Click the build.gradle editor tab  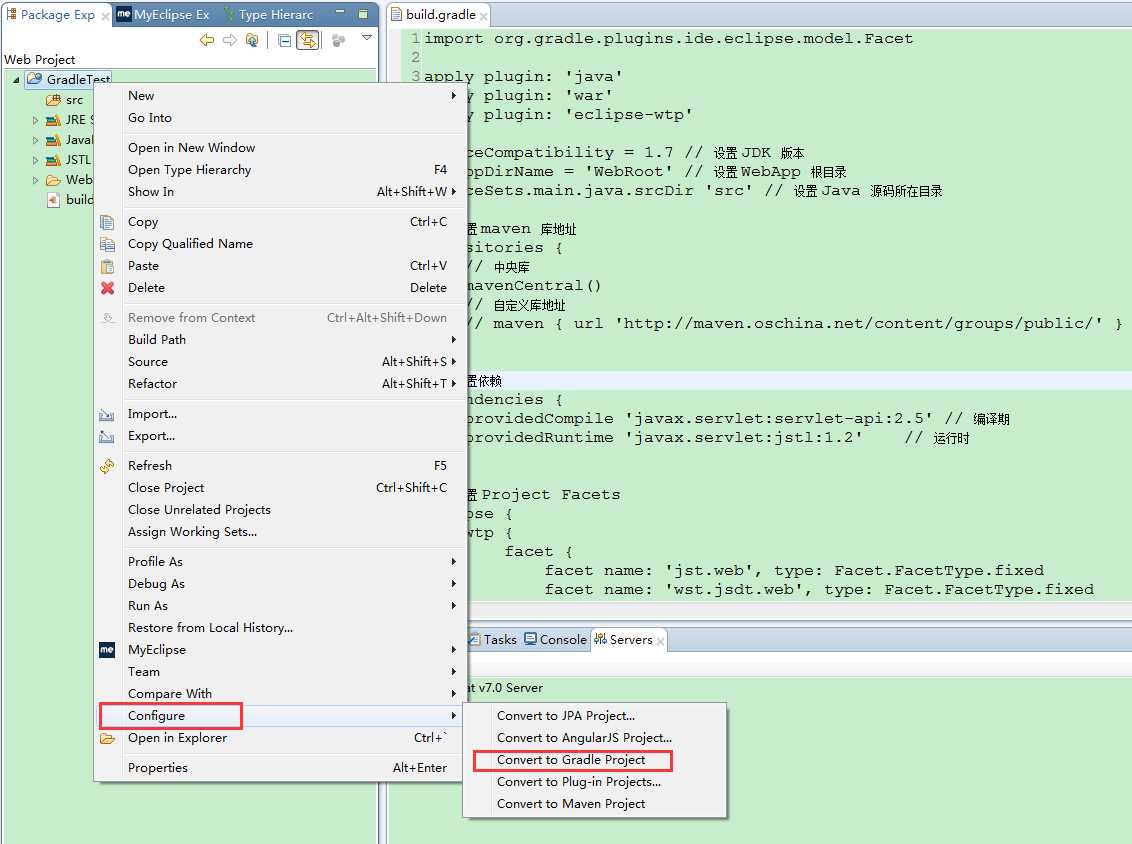(x=439, y=14)
